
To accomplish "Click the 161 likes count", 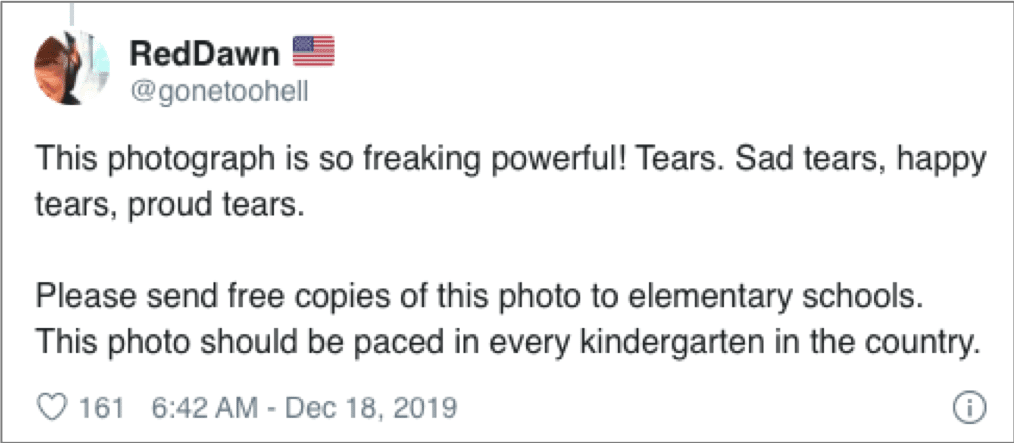I will point(100,408).
